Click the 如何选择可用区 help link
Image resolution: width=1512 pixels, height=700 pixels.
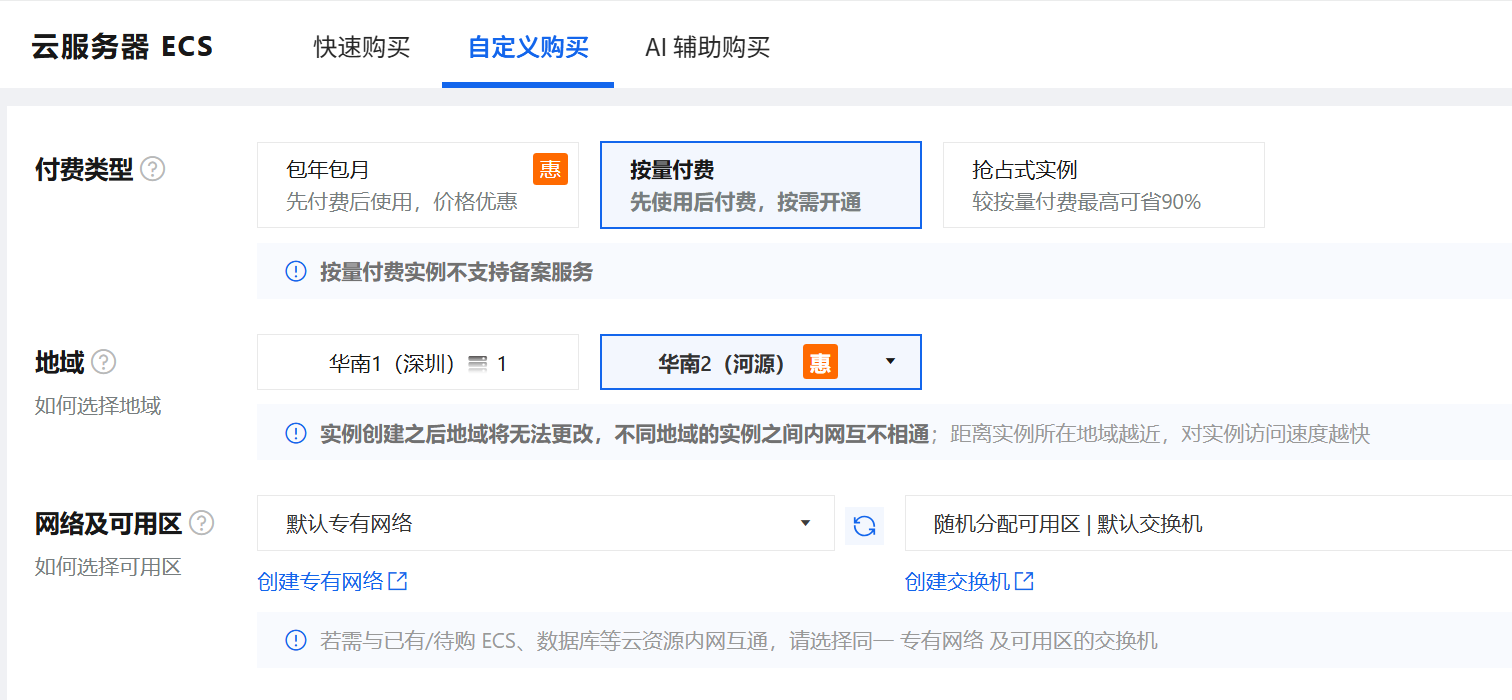(x=108, y=567)
